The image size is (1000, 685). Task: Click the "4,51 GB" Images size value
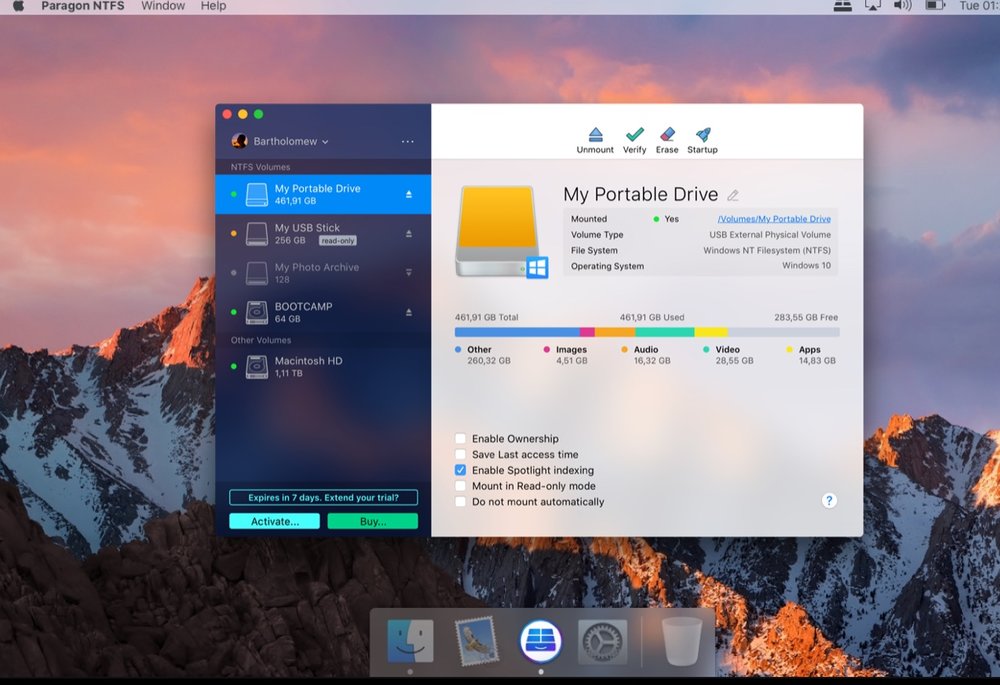point(571,360)
